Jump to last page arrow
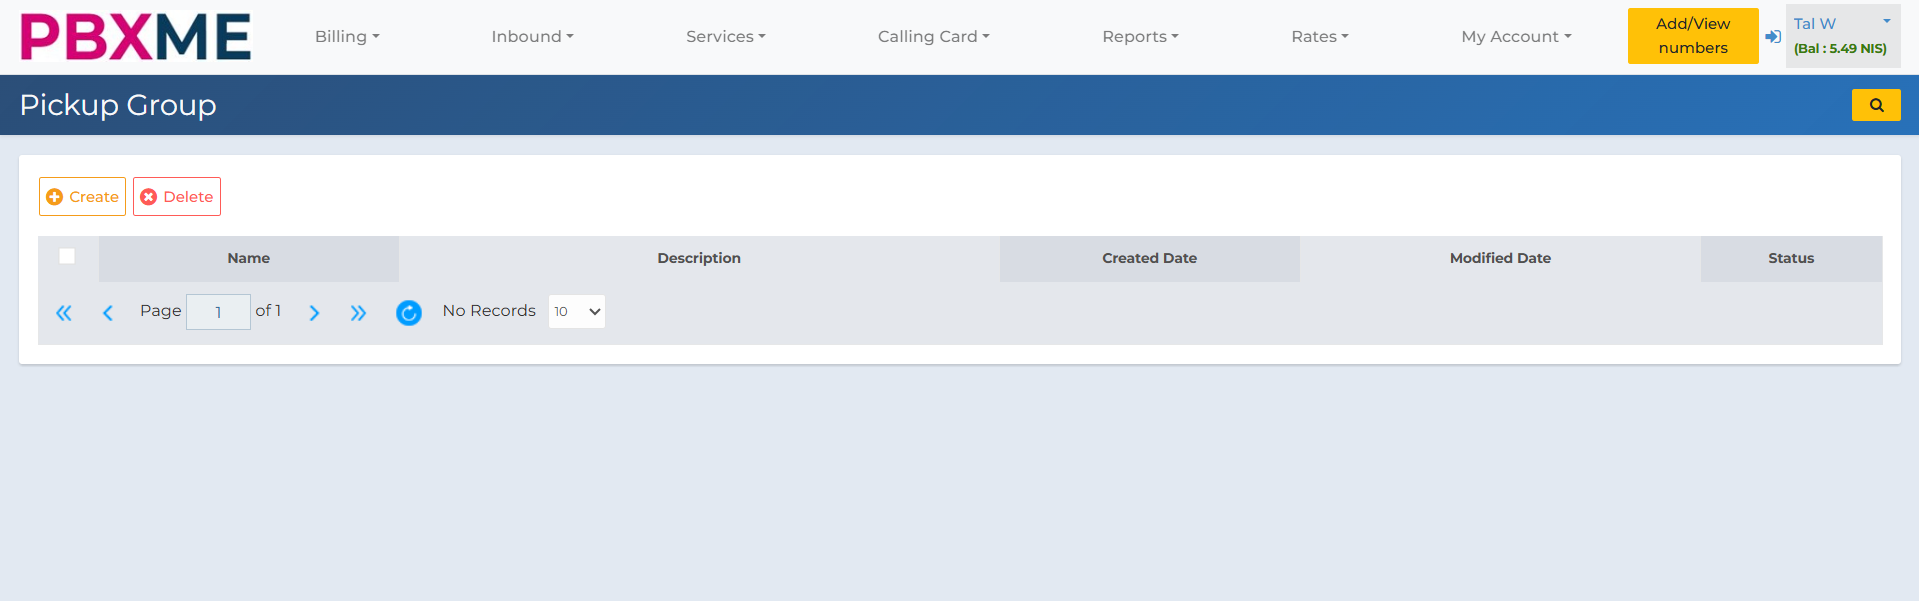The width and height of the screenshot is (1919, 601). [x=358, y=313]
